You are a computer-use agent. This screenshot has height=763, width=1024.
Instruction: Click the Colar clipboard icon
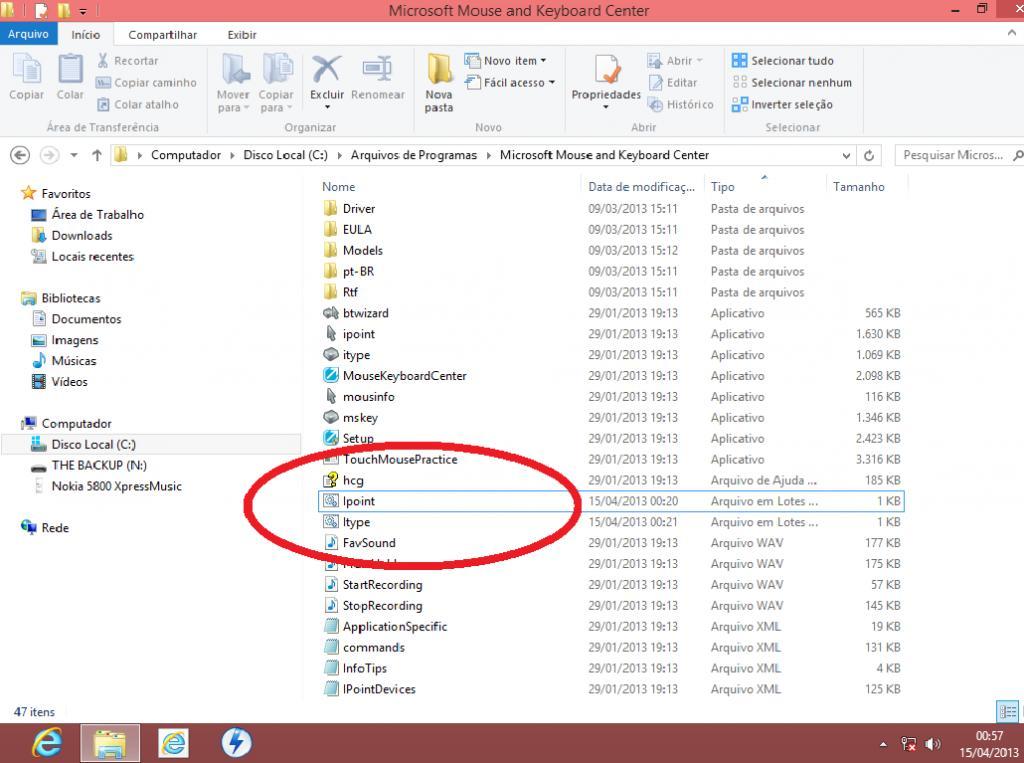70,77
